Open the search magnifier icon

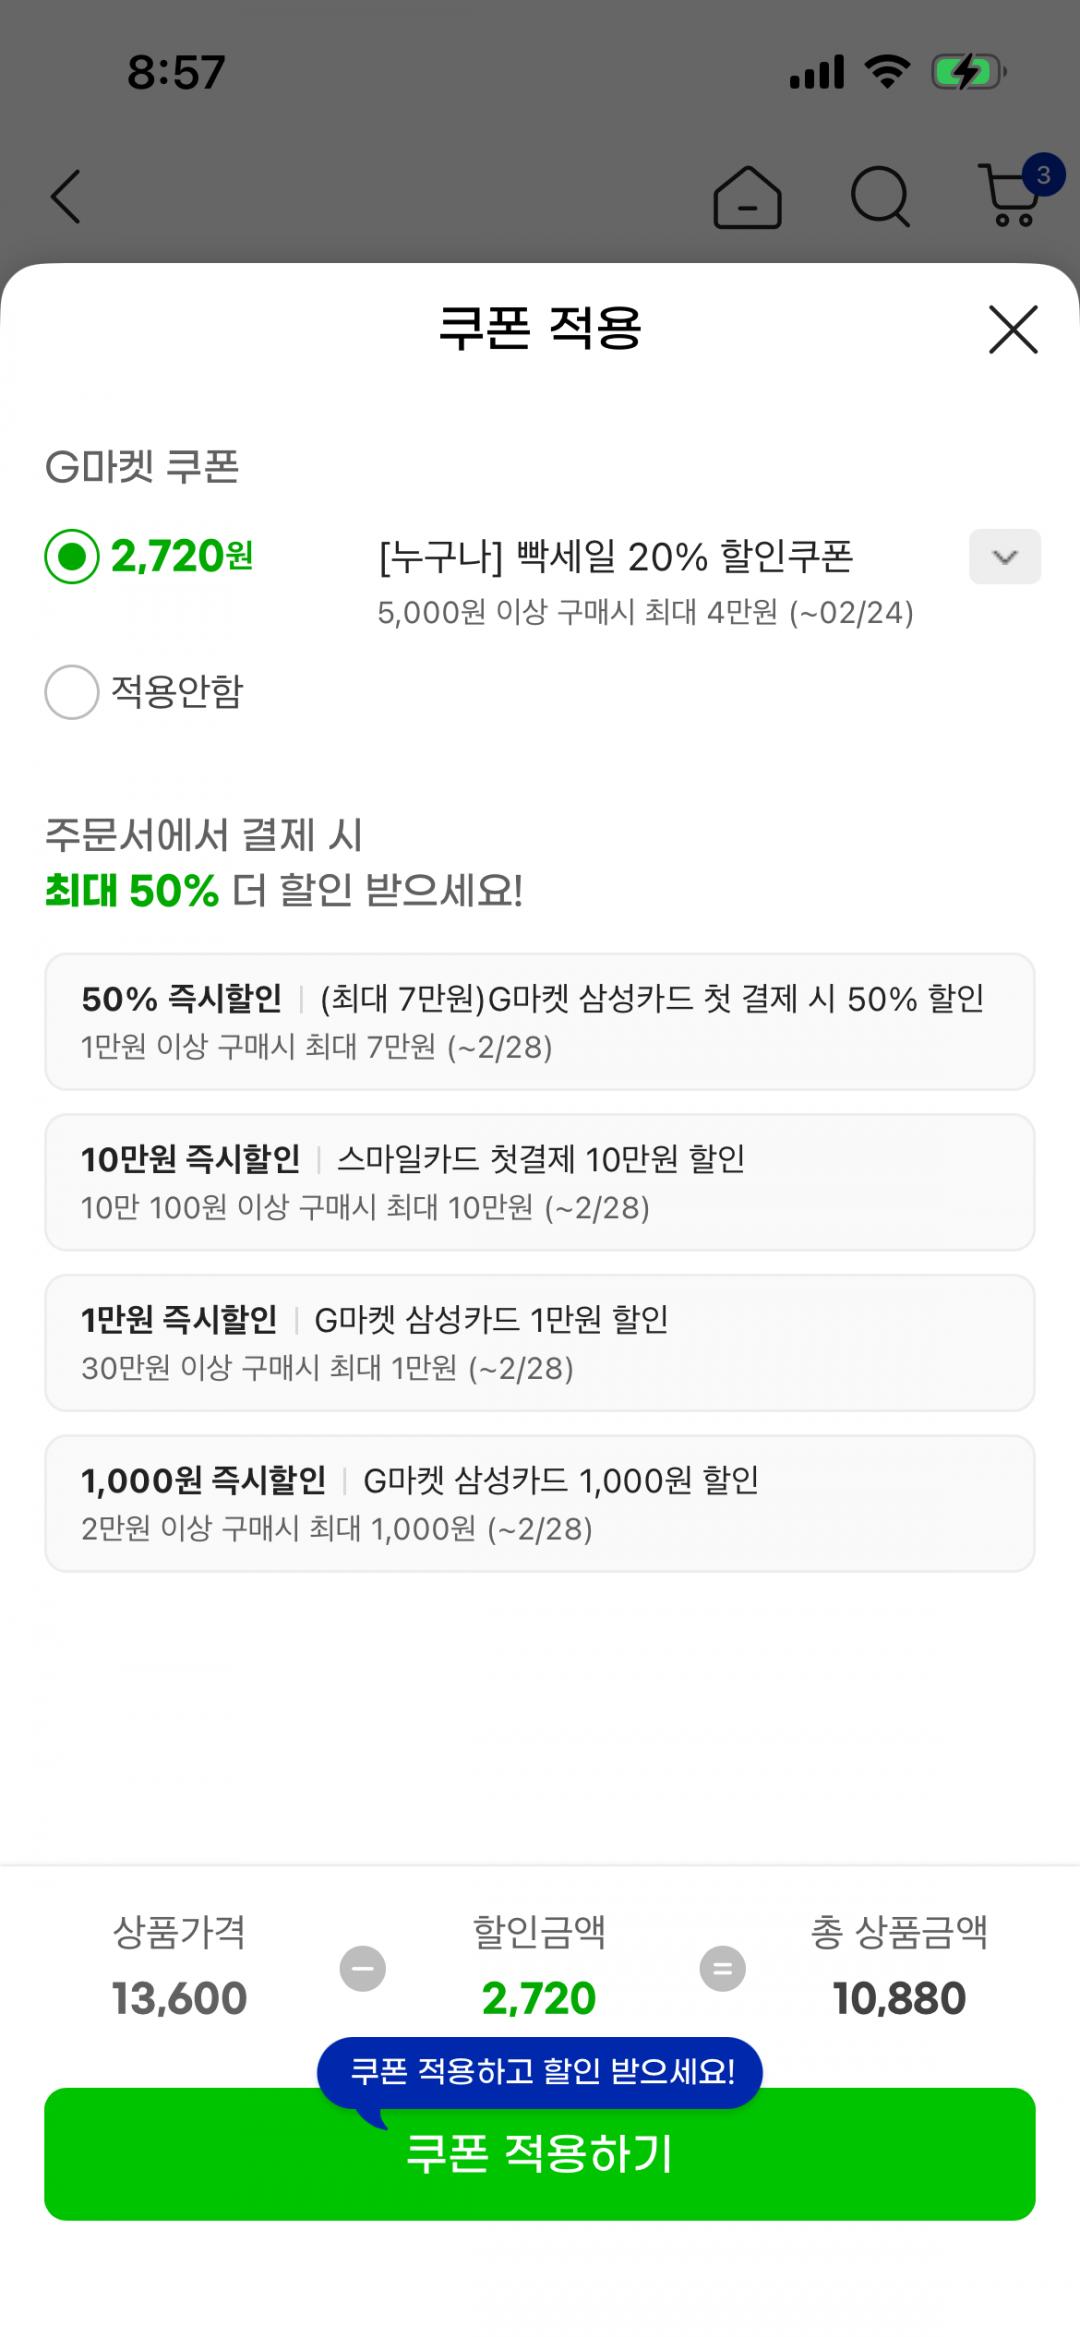880,197
